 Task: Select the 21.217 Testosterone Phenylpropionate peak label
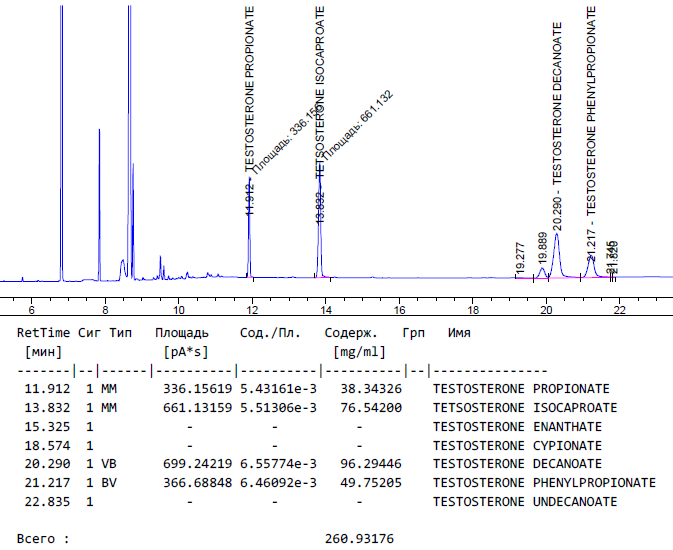[x=590, y=125]
